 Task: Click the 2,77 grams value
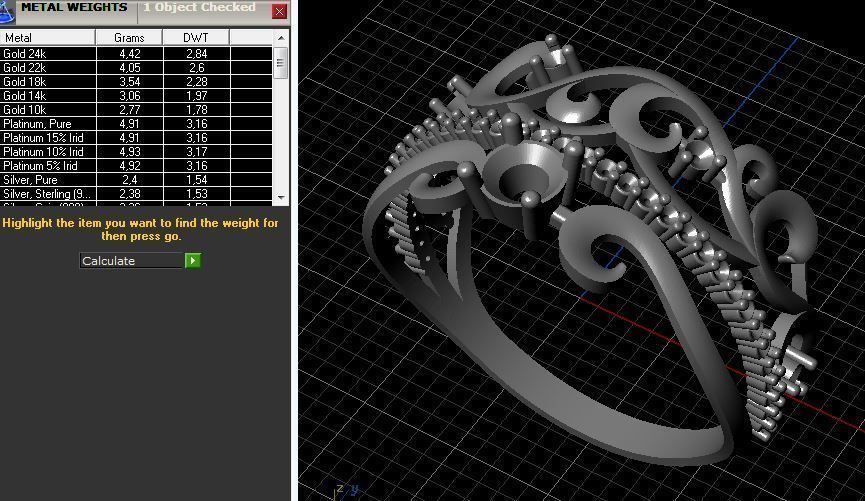pyautogui.click(x=130, y=110)
